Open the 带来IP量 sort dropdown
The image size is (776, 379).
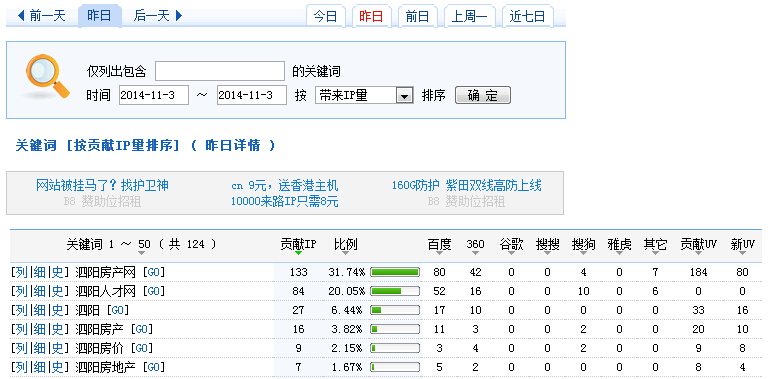pos(364,95)
